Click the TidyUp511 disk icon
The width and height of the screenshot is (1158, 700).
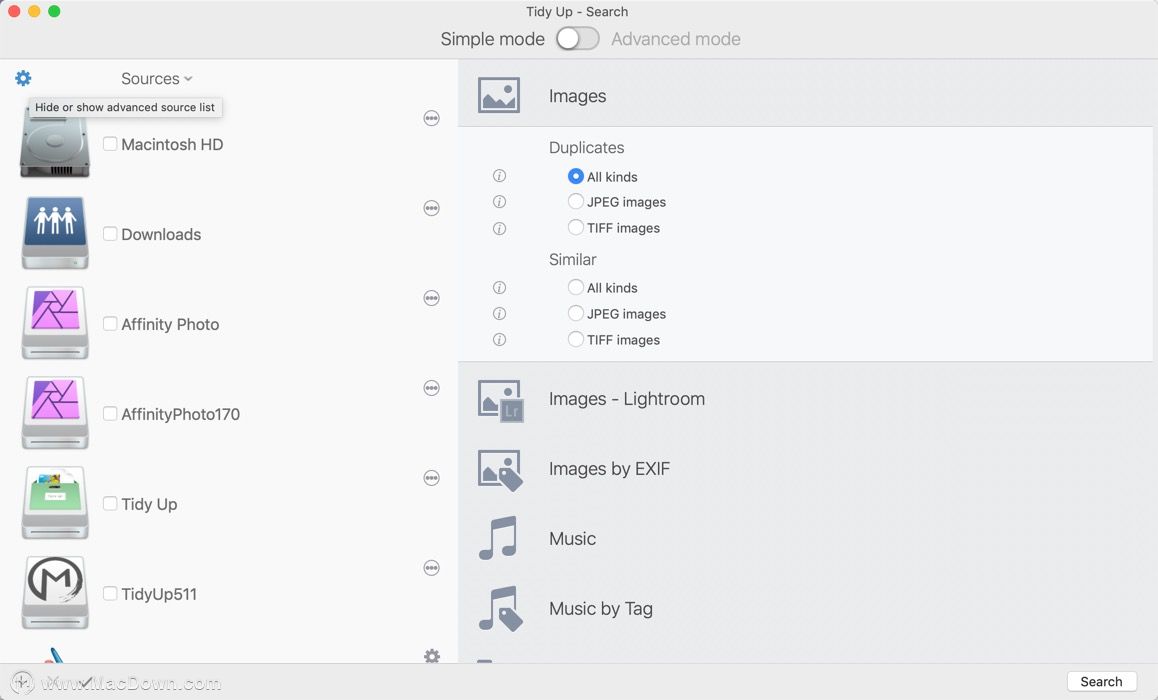55,593
